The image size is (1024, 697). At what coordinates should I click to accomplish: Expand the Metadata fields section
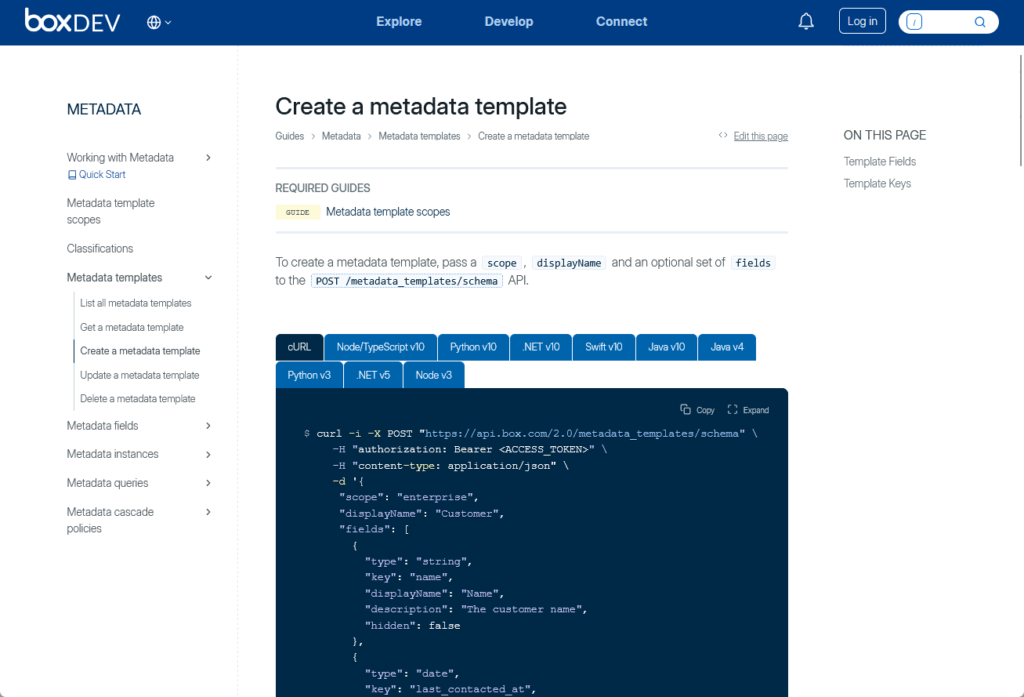(208, 426)
